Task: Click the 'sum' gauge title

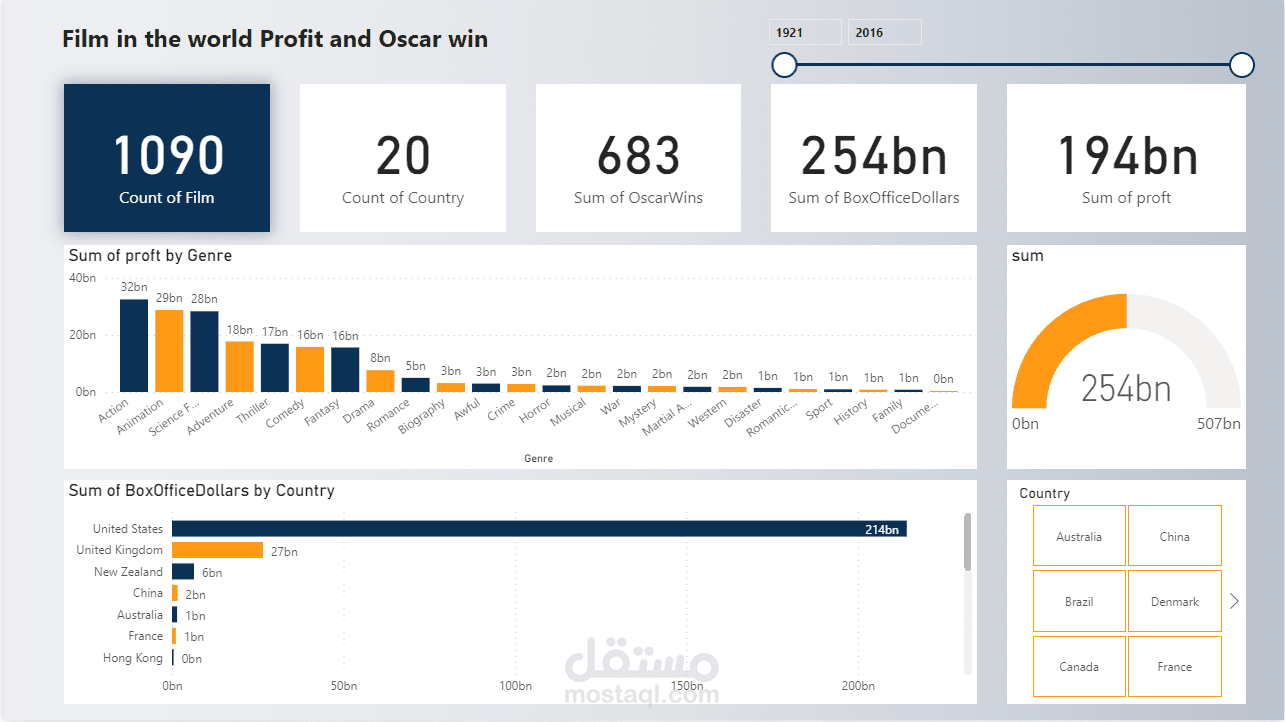Action: pyautogui.click(x=1027, y=256)
